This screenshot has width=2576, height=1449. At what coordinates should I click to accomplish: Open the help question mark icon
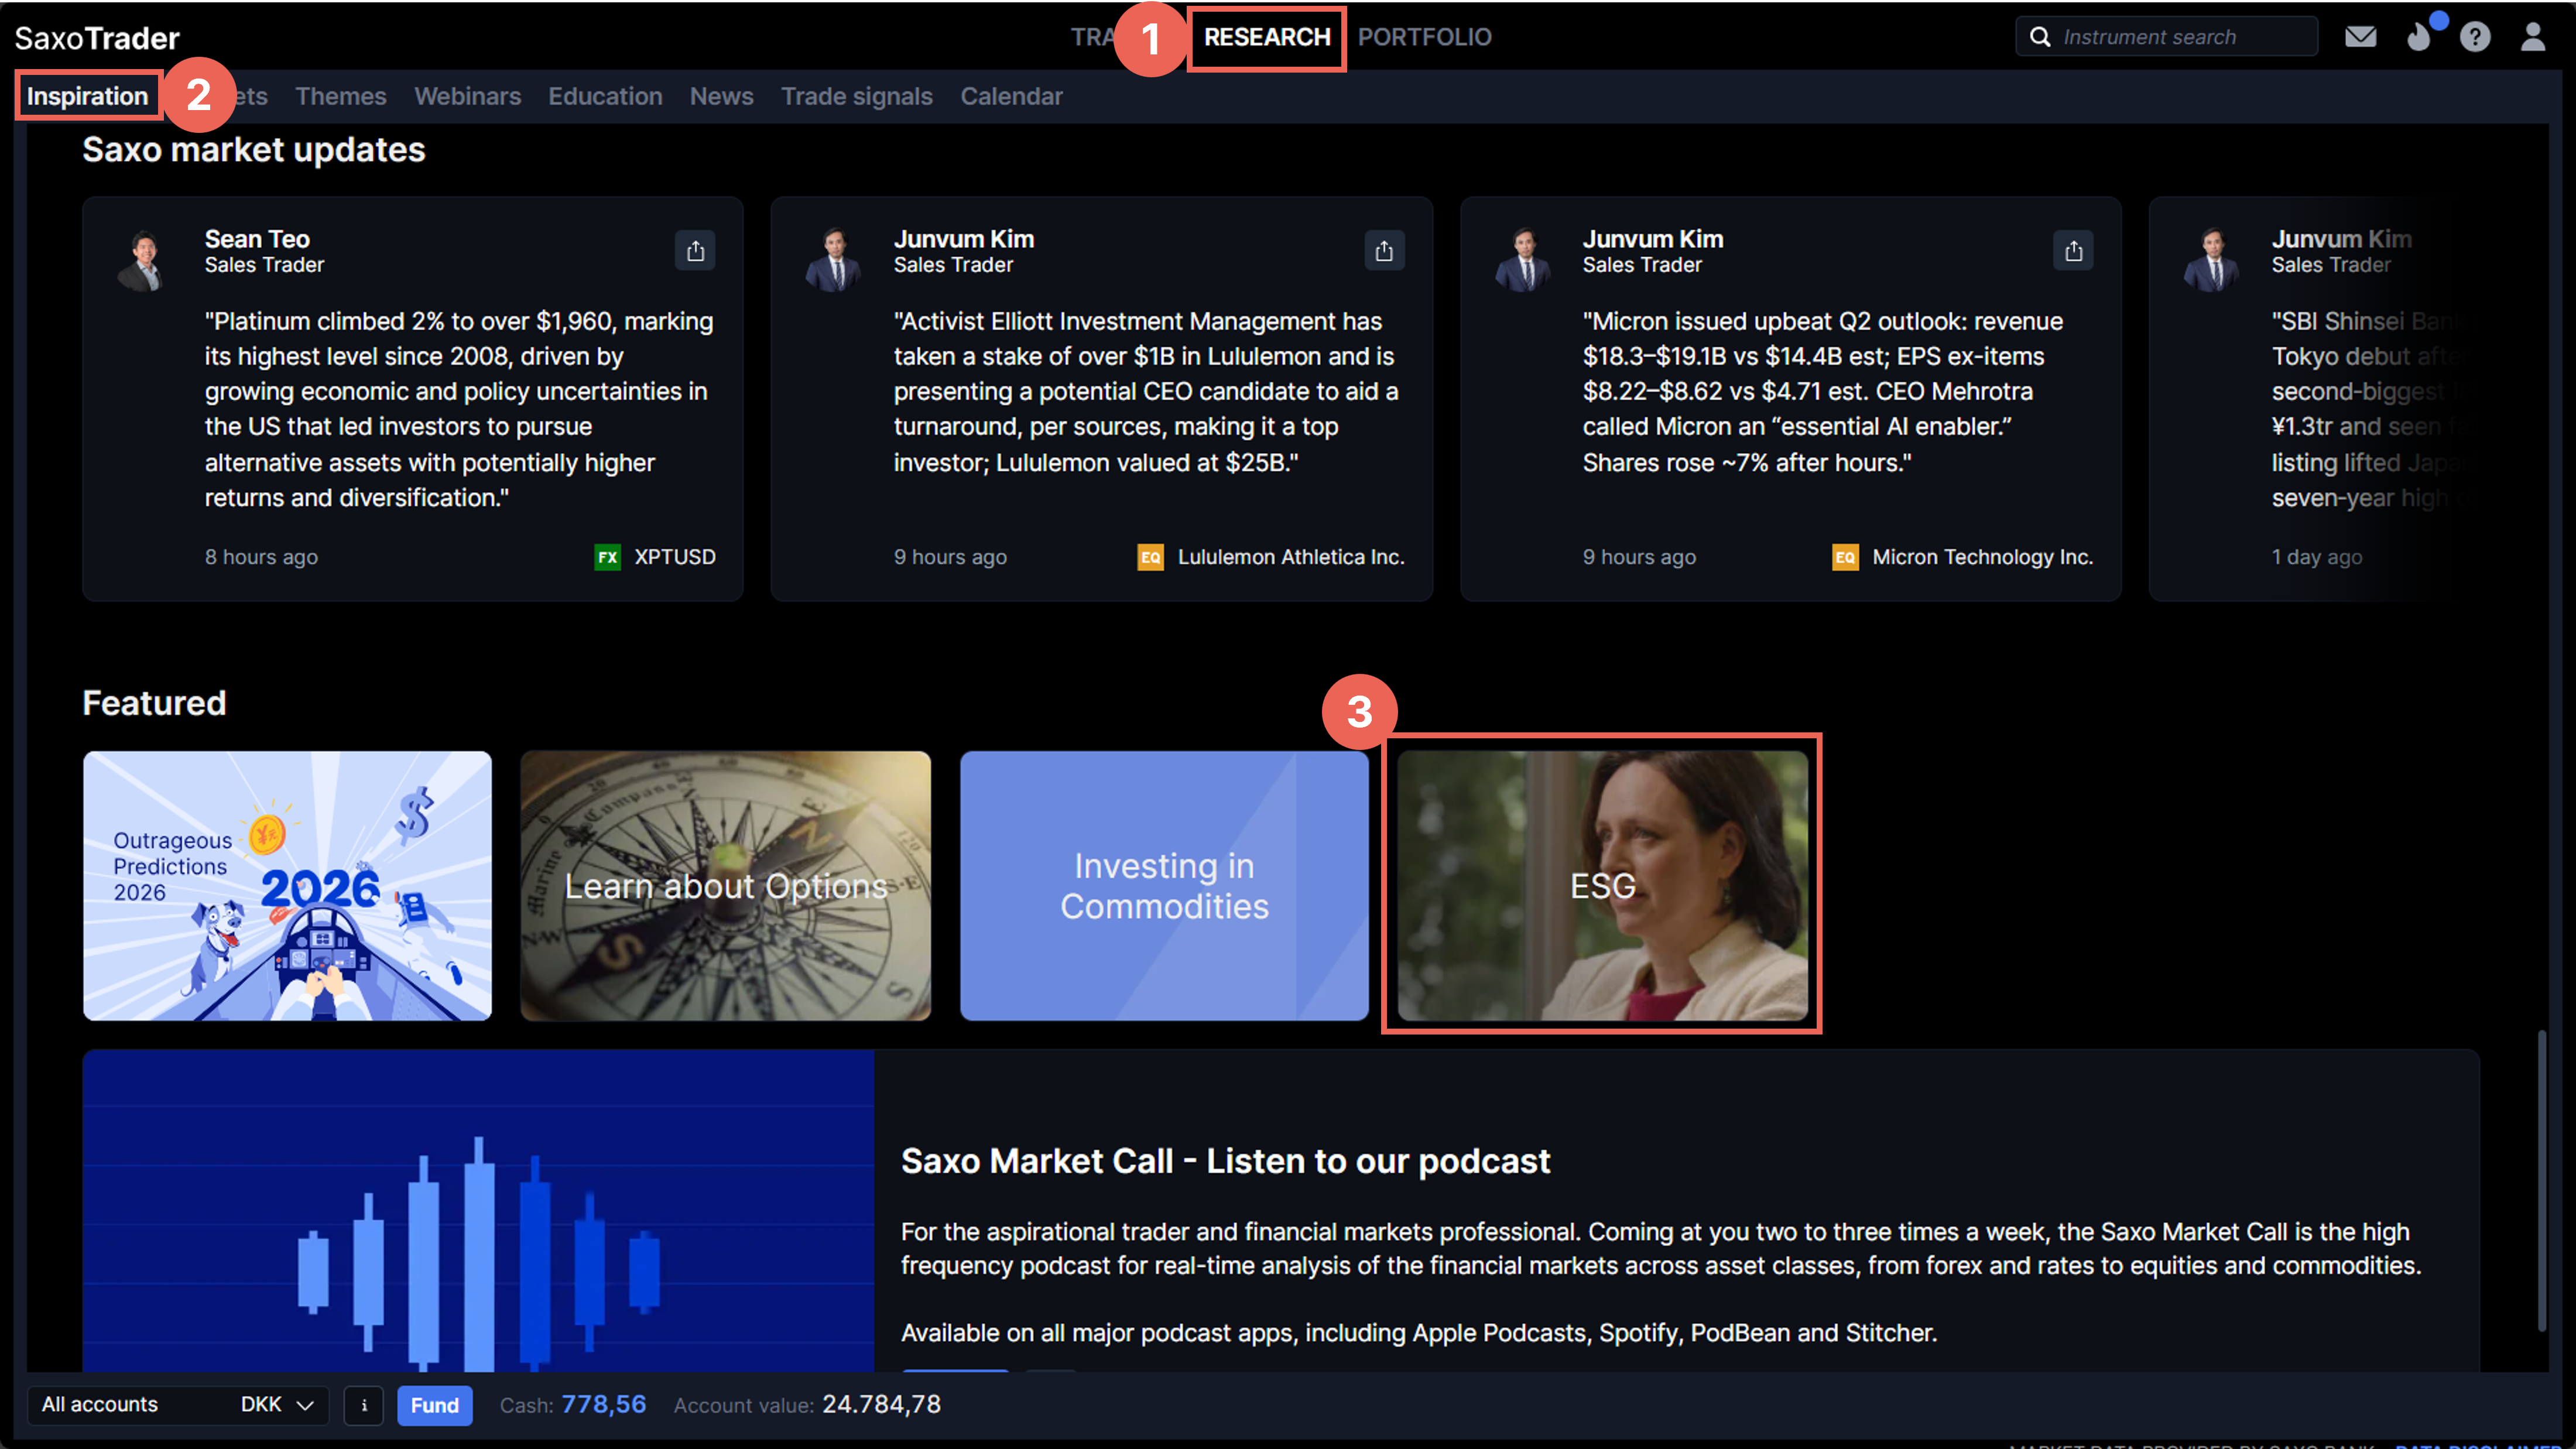2475,37
